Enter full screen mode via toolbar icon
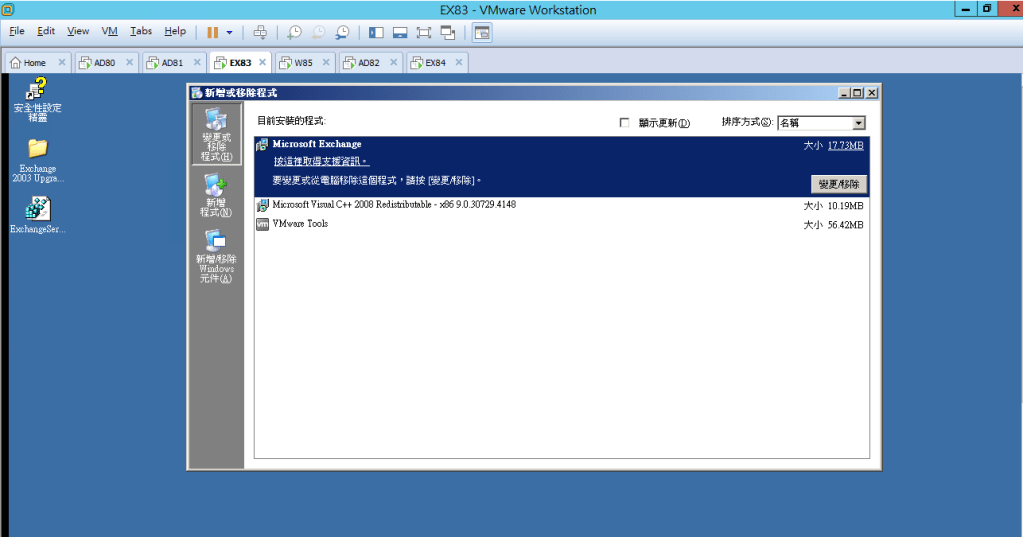1023x537 pixels. [x=423, y=32]
